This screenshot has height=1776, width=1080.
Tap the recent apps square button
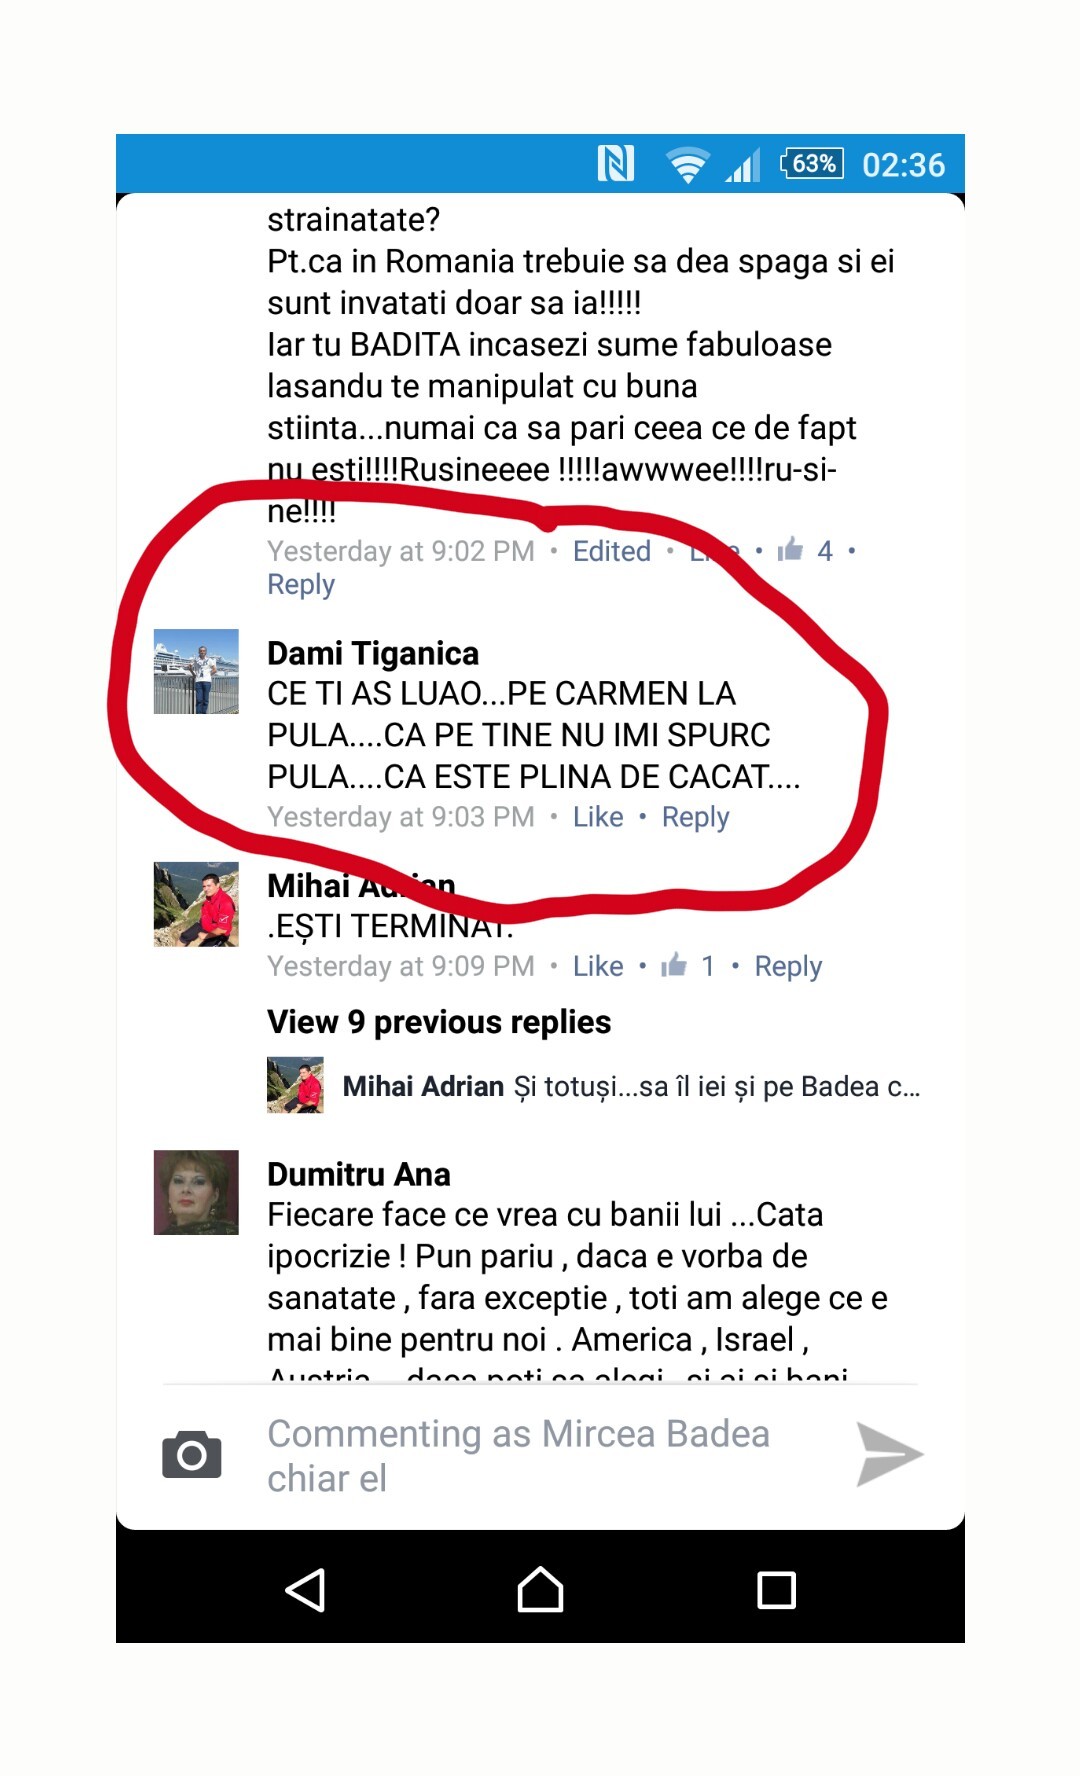coord(776,1589)
